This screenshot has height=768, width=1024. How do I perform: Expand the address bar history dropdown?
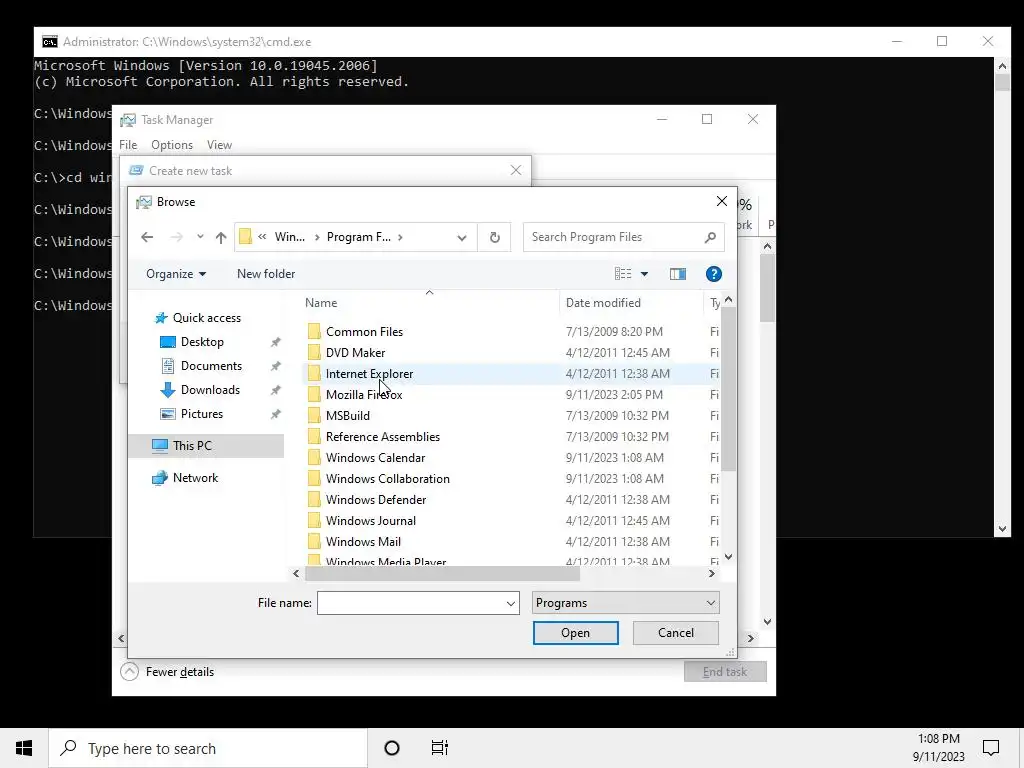(x=462, y=237)
